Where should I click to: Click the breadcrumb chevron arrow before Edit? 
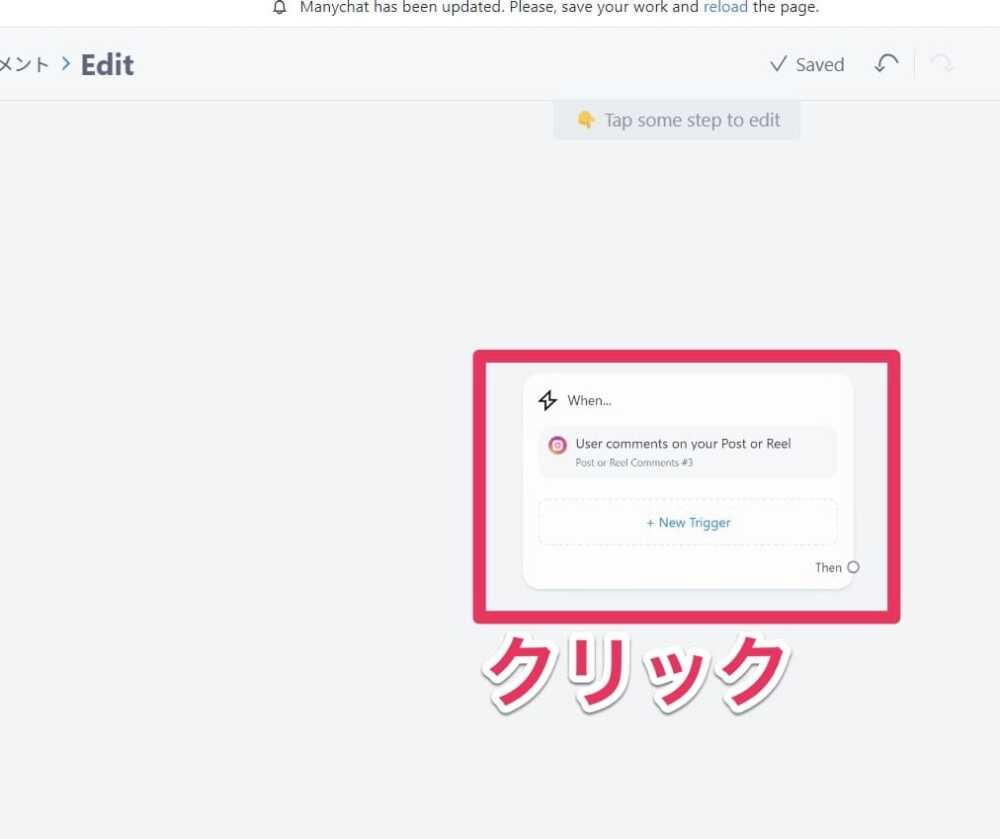click(x=66, y=64)
